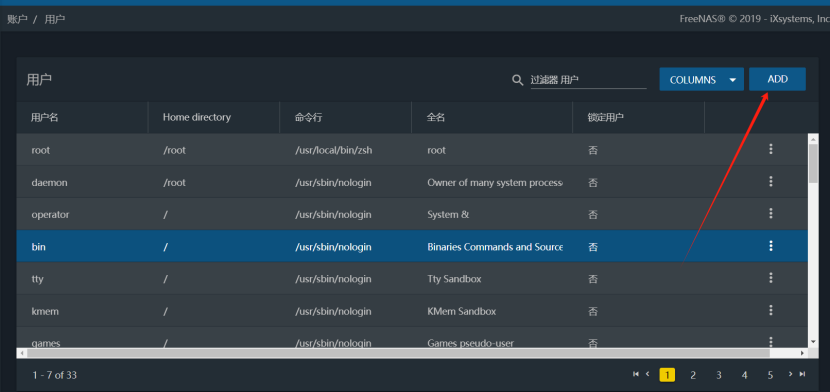
Task: Open the three-dot menu for daemon
Action: pos(771,181)
